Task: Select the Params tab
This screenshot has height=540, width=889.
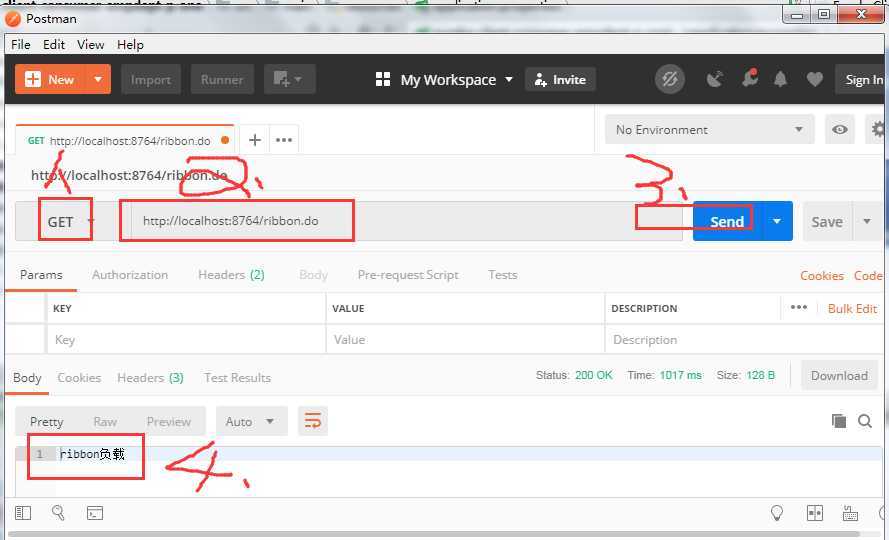Action: click(41, 275)
